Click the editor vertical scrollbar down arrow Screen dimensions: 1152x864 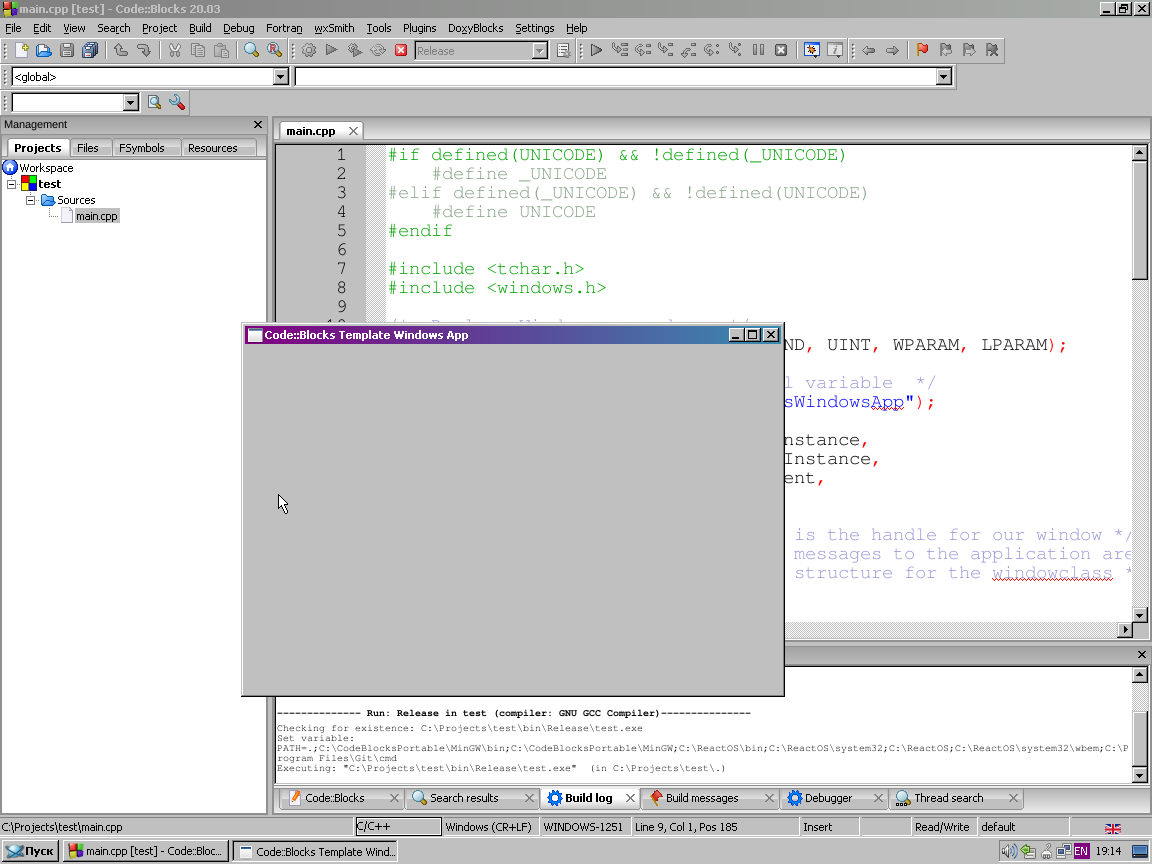1139,614
